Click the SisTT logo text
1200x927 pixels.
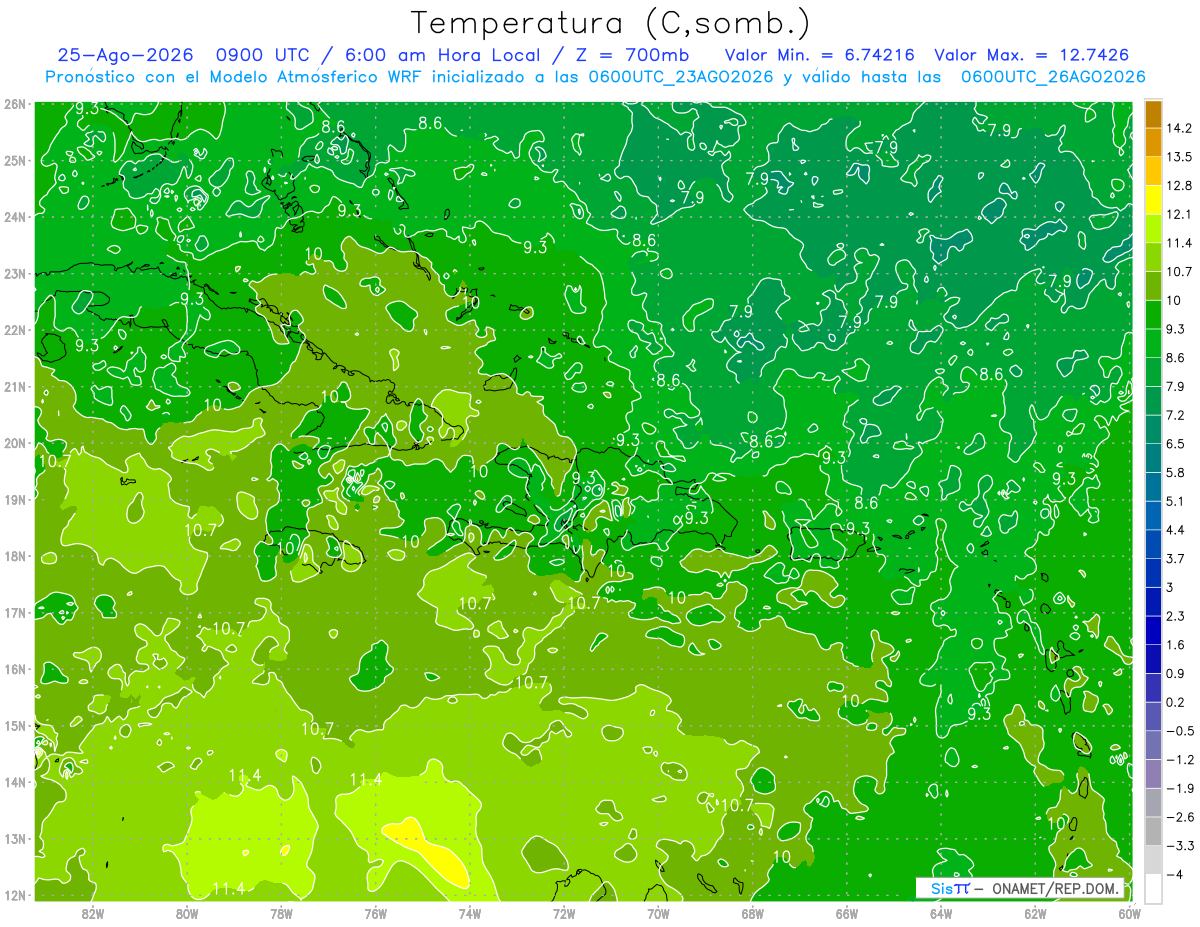pyautogui.click(x=949, y=888)
